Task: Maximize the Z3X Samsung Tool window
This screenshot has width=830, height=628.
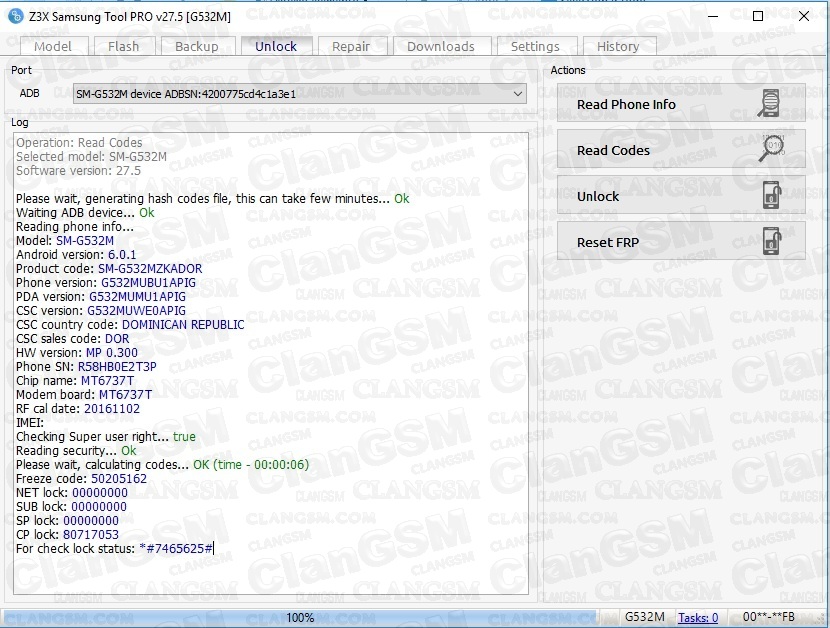Action: (758, 16)
